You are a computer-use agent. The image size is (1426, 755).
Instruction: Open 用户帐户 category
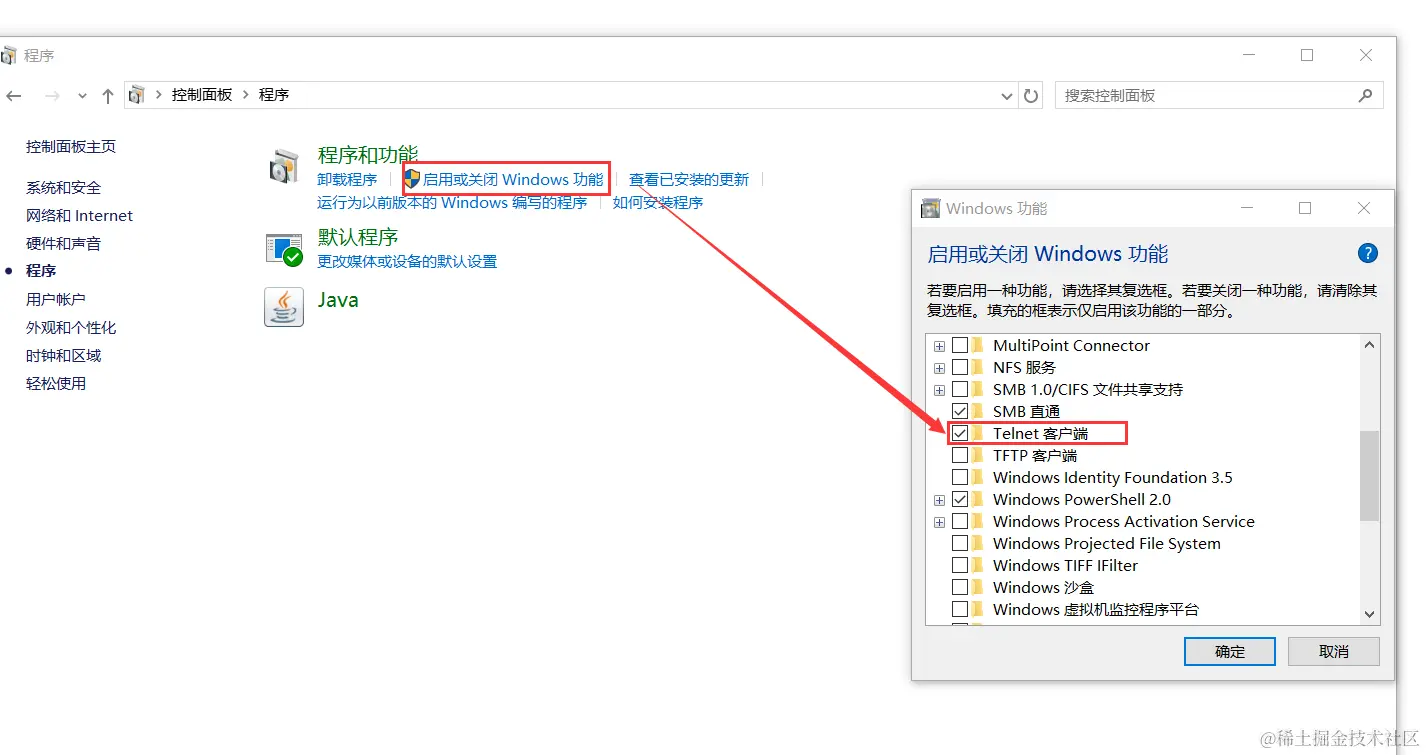coord(56,300)
